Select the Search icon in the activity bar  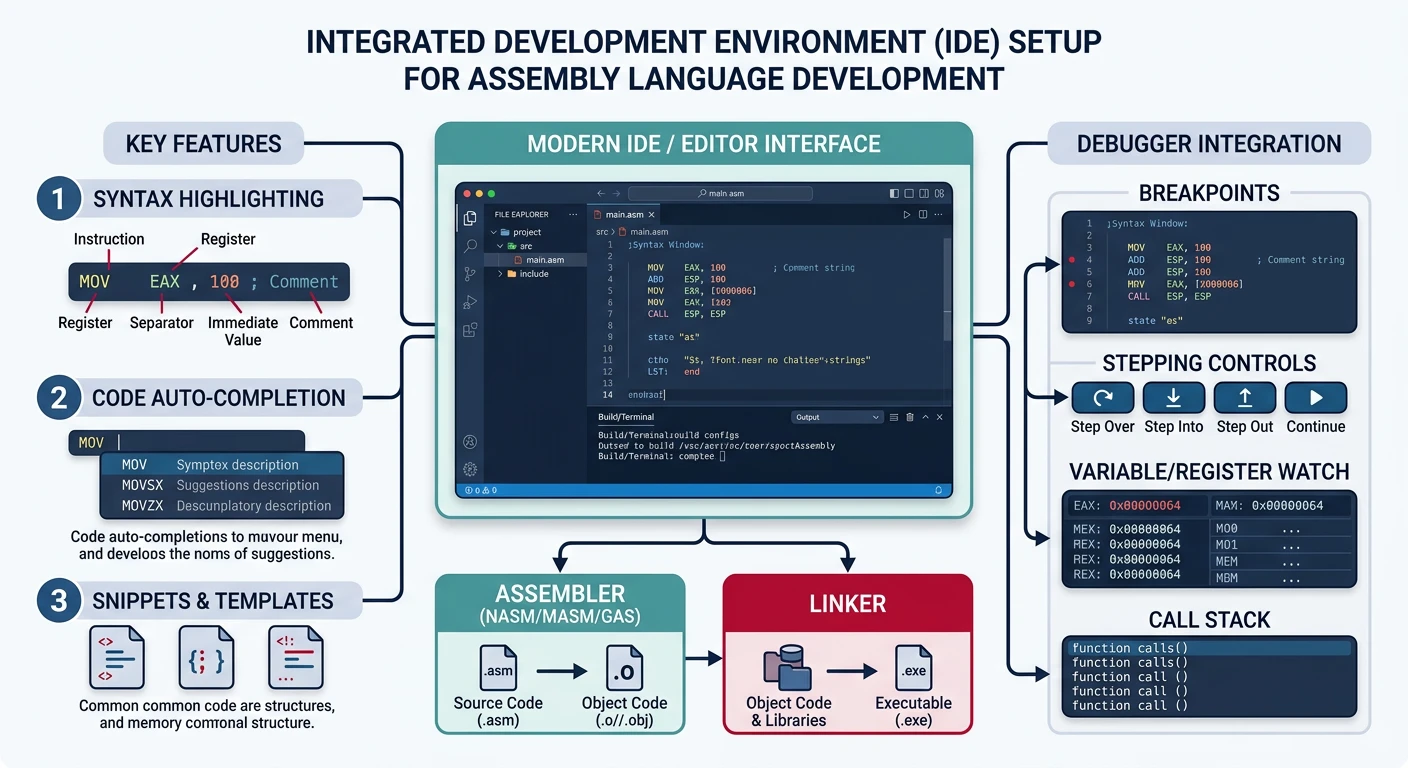click(x=470, y=245)
